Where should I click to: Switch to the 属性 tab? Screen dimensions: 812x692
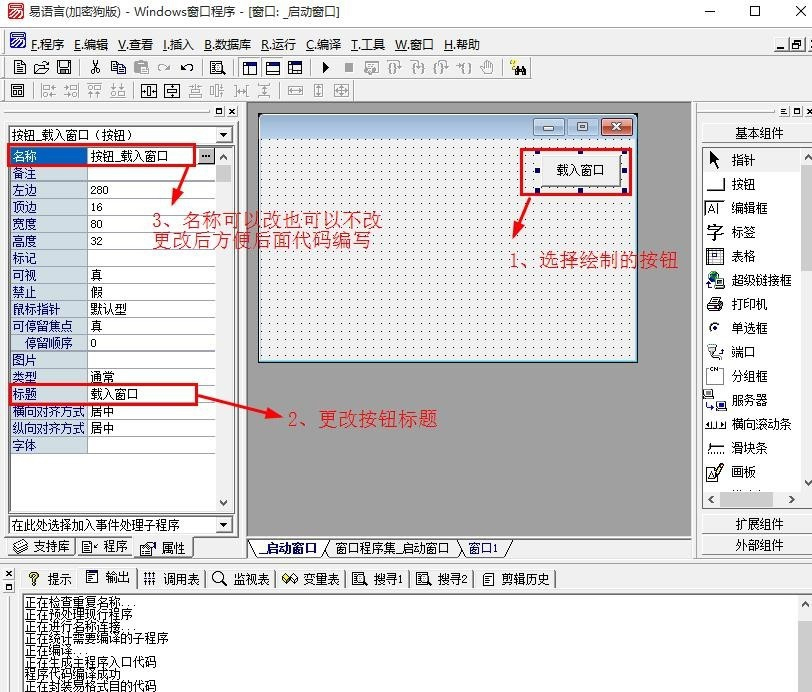(163, 548)
